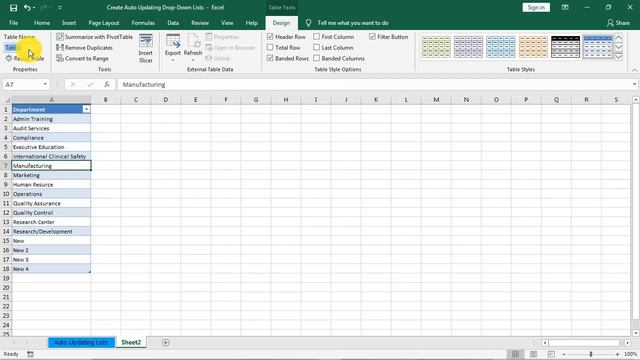
Task: Select the black table style swatch
Action: (565, 47)
